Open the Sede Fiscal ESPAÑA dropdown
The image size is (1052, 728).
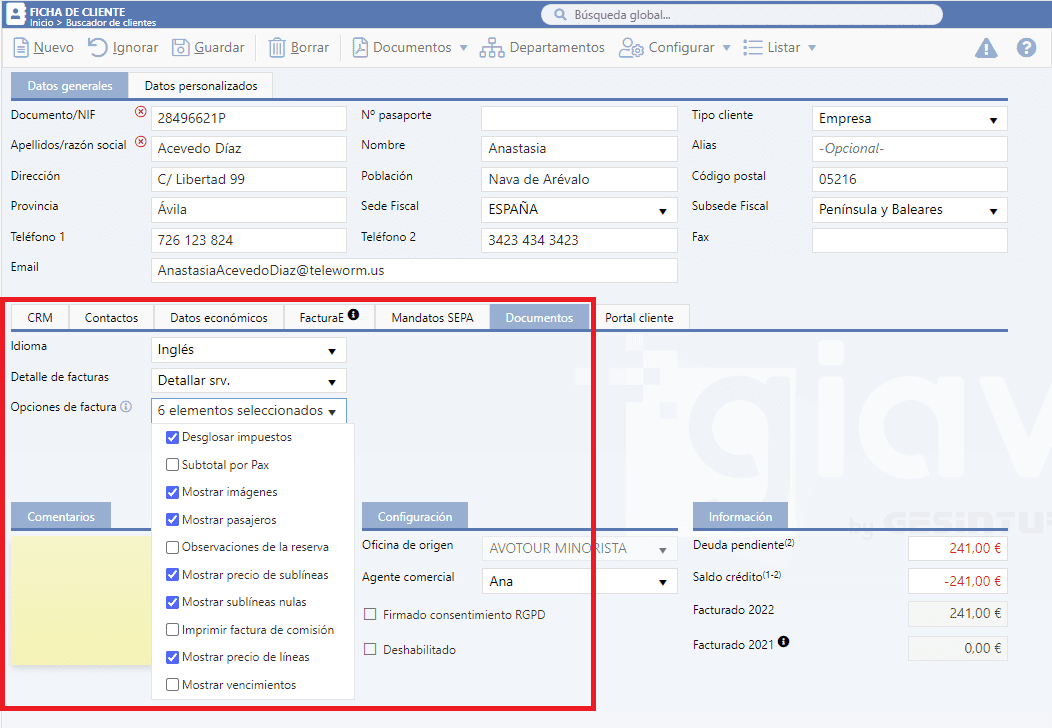tap(579, 210)
